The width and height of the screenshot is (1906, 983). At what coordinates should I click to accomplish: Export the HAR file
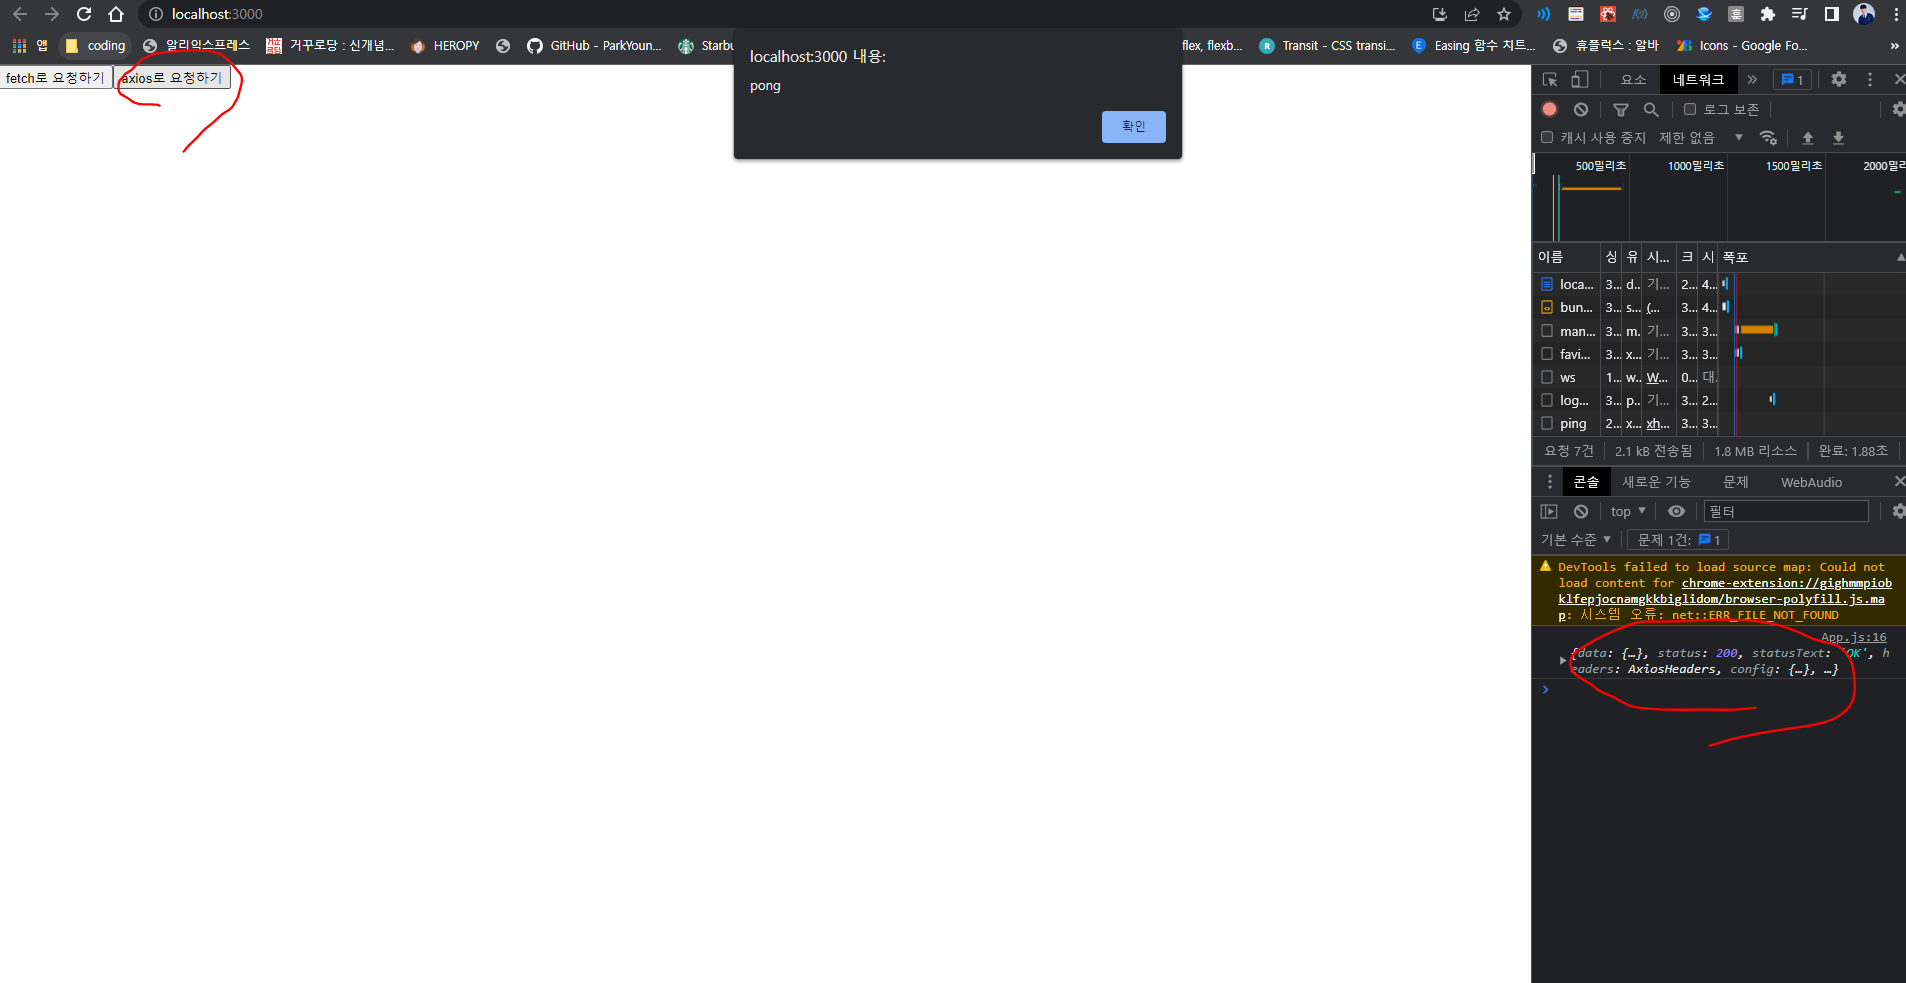tap(1838, 138)
